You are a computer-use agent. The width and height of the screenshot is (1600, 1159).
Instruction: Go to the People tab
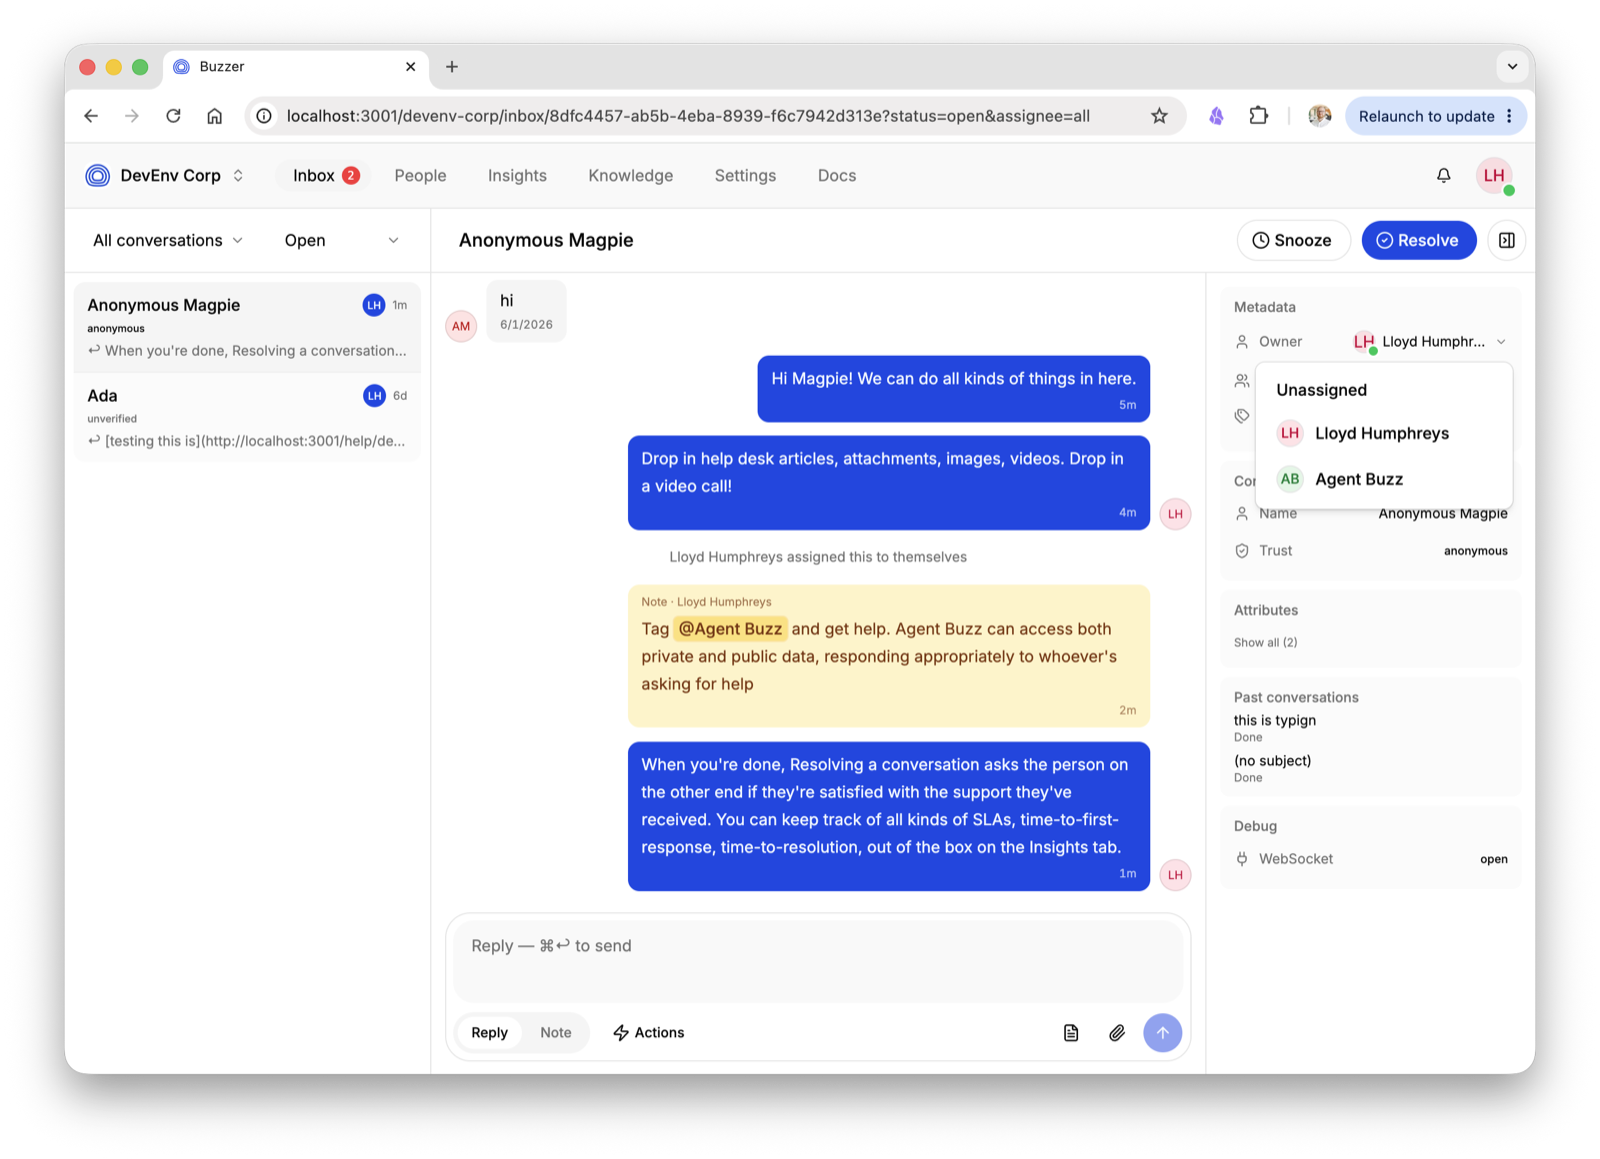pyautogui.click(x=420, y=176)
